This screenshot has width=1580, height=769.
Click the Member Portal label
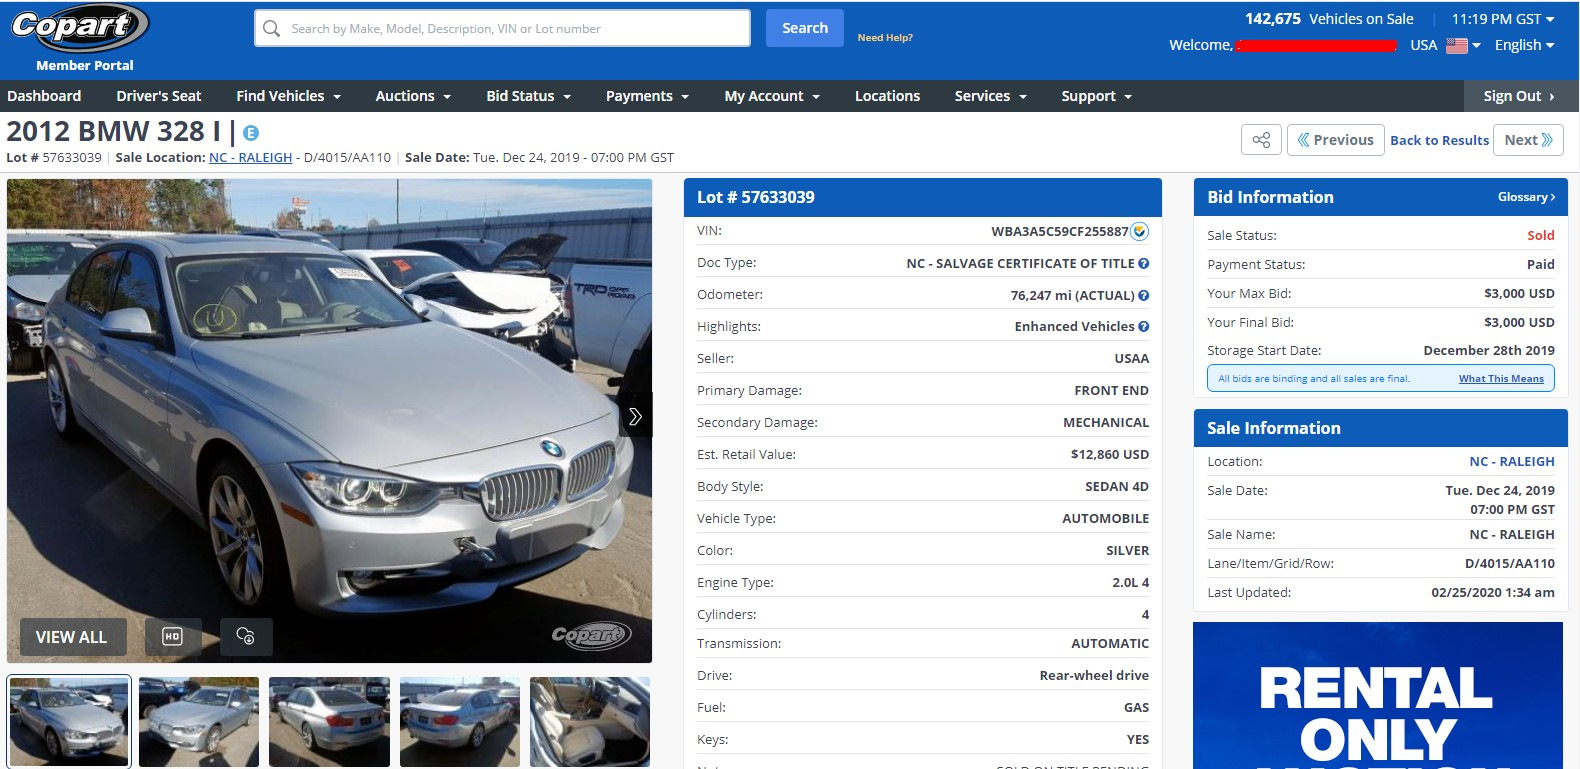[85, 65]
